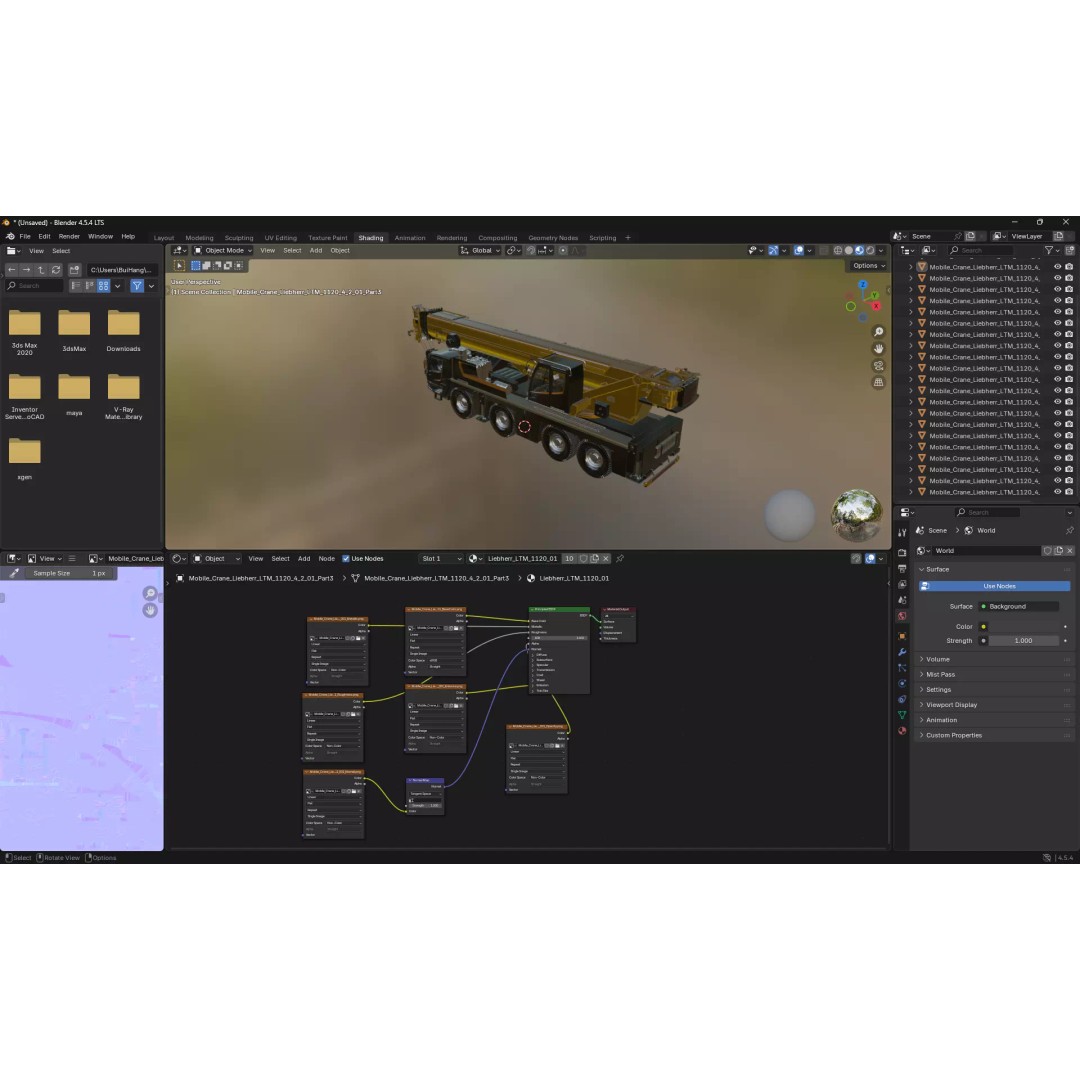Enable thumbnail display mode in file browser
Viewport: 1080px width, 1080px height.
point(103,286)
